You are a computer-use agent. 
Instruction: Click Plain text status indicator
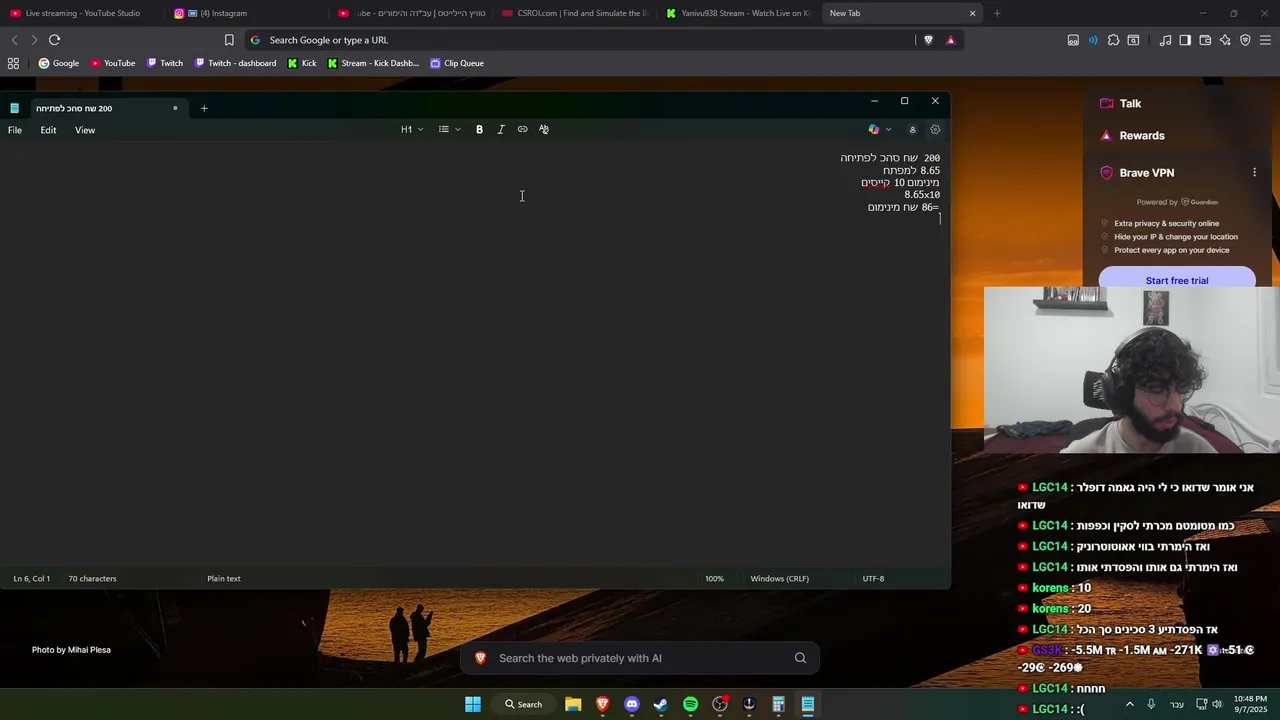(223, 578)
